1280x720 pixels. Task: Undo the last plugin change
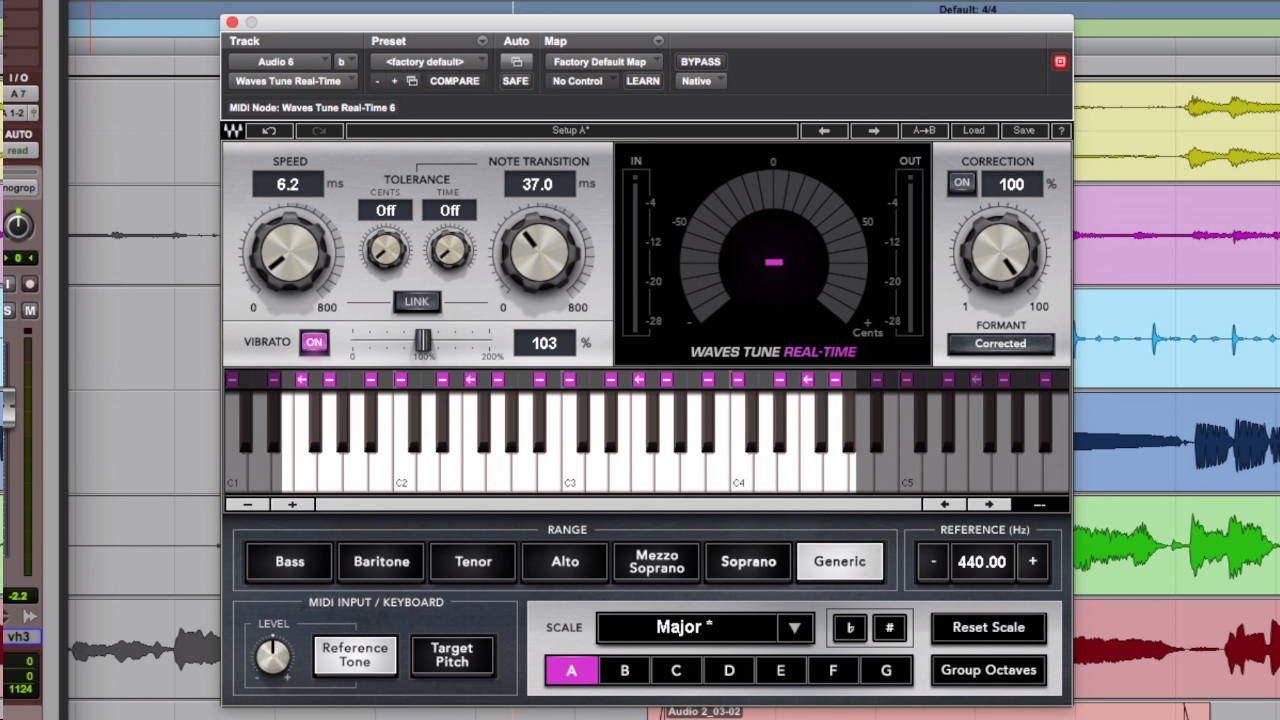point(269,131)
